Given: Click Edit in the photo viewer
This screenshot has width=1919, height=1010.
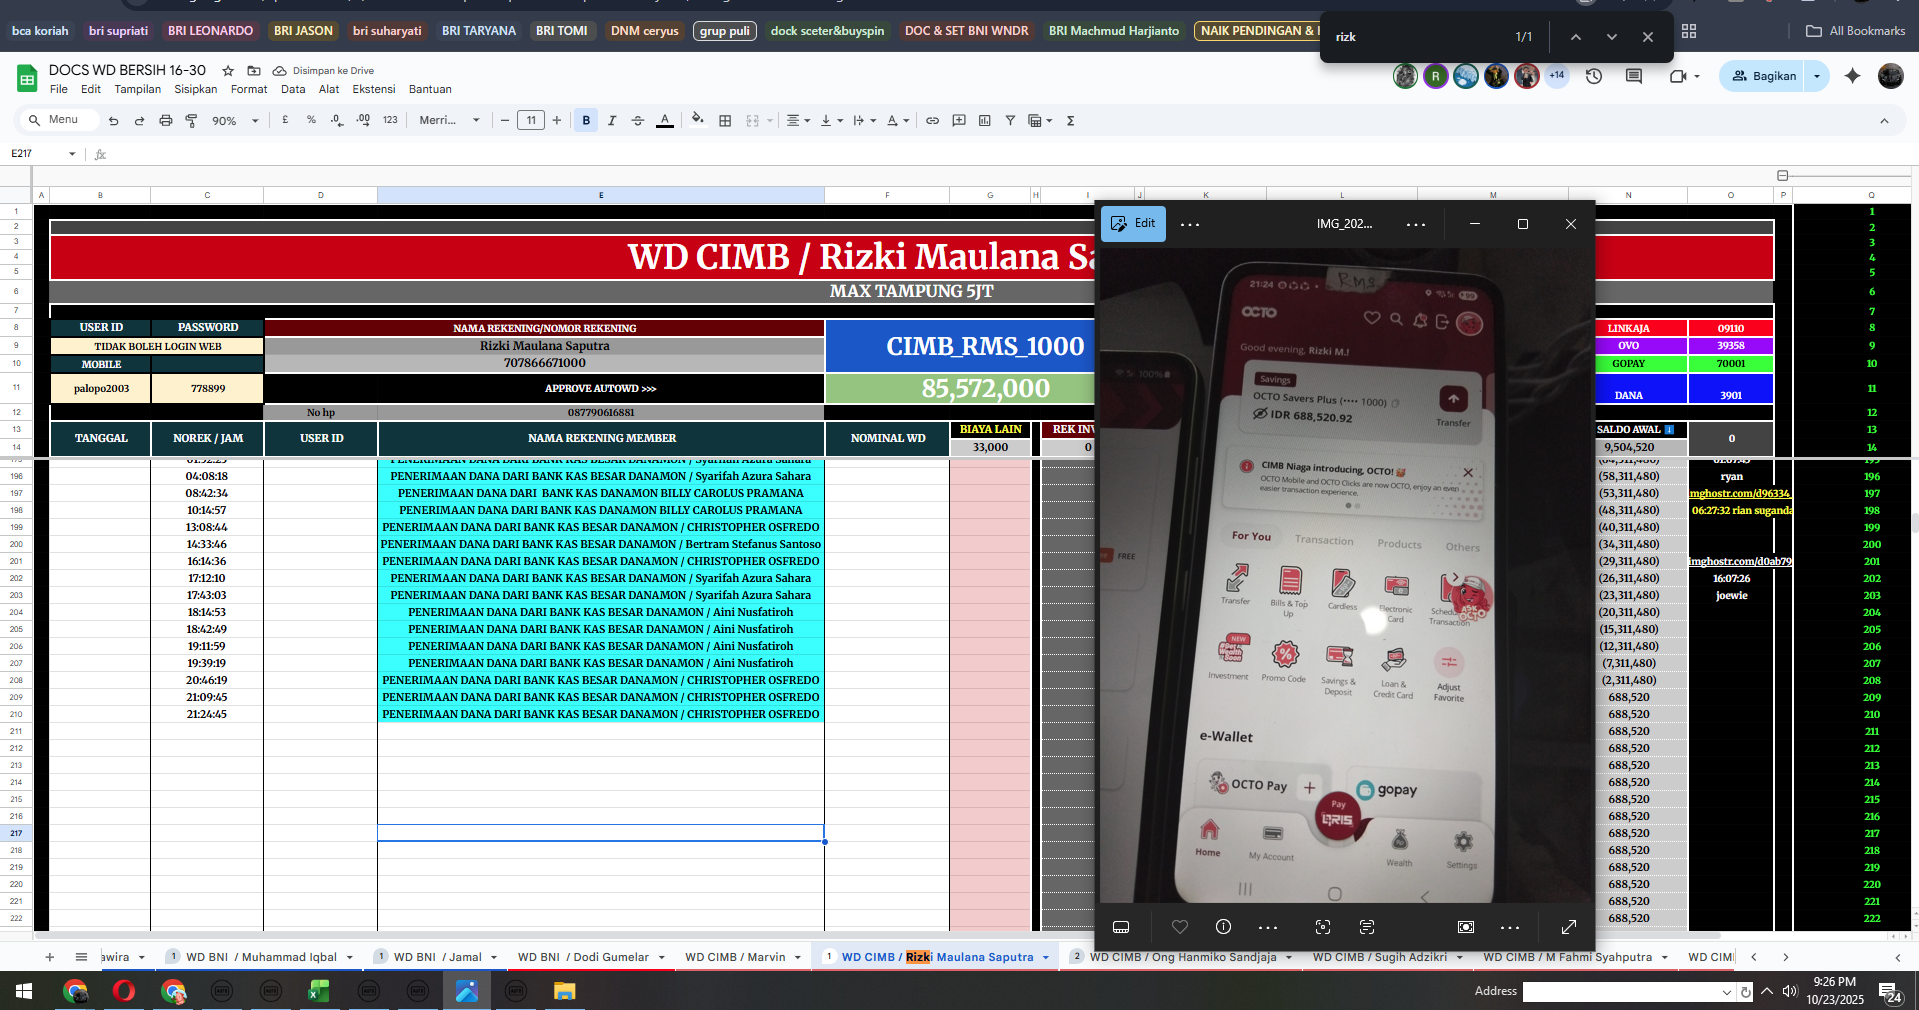Looking at the screenshot, I should coord(1133,224).
